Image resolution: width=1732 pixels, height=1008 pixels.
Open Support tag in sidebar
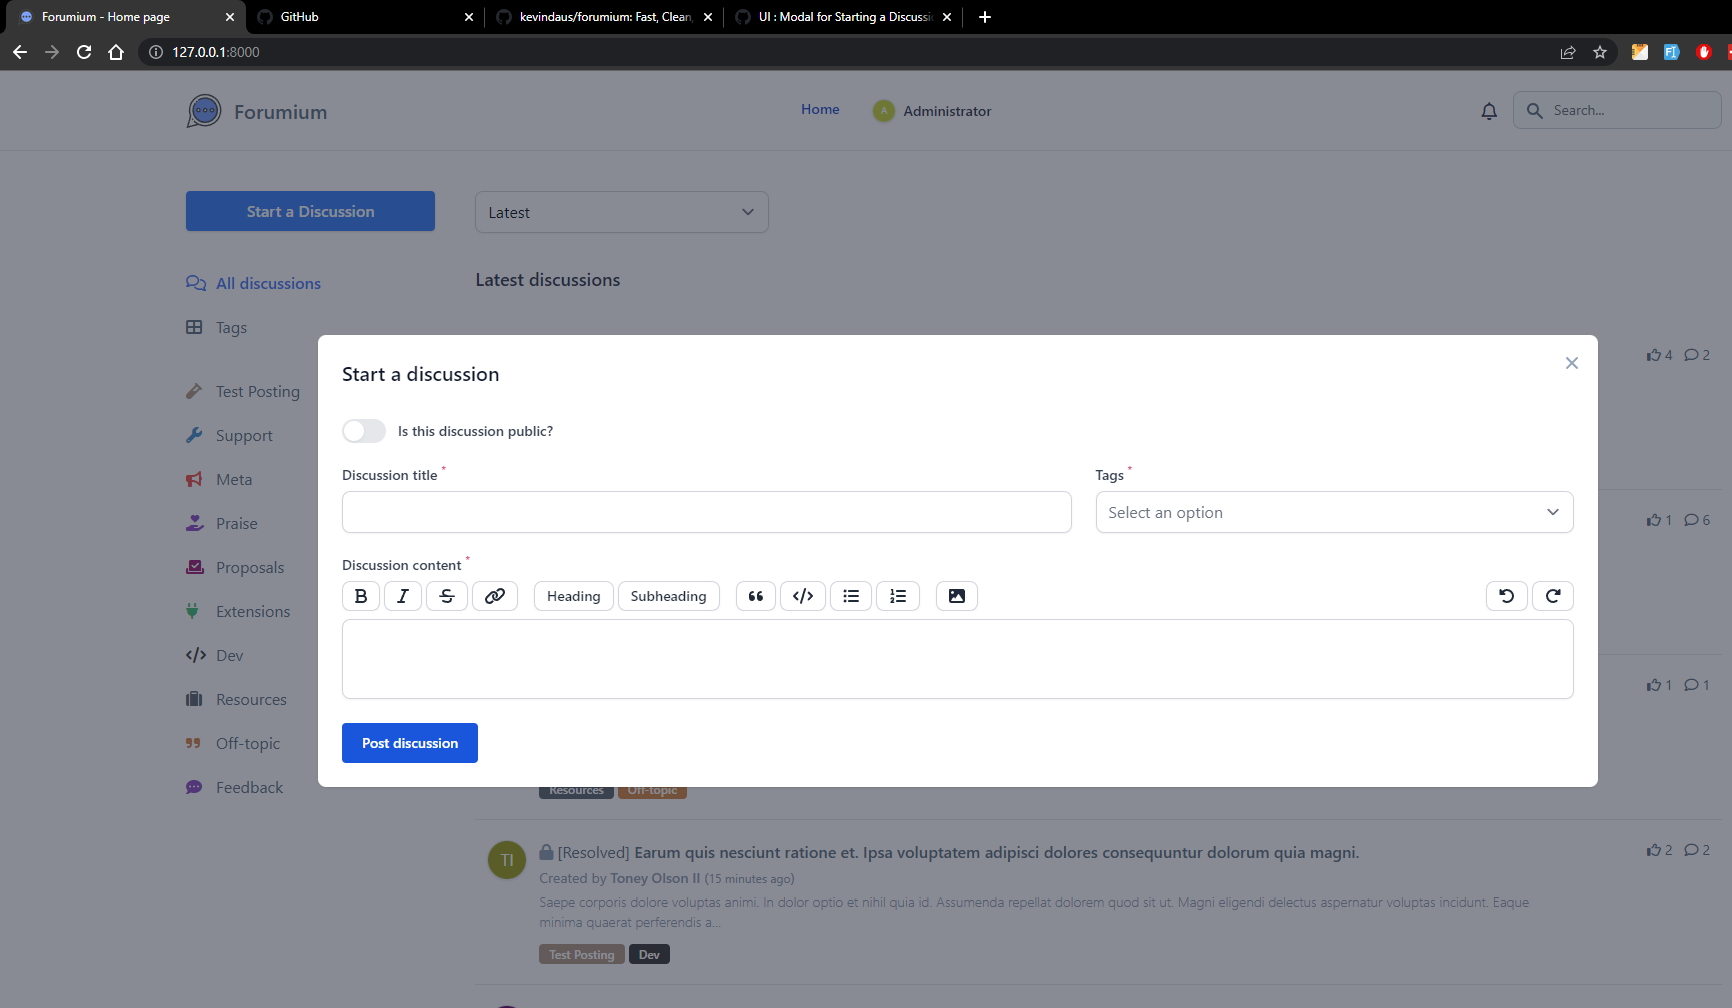tap(230, 436)
